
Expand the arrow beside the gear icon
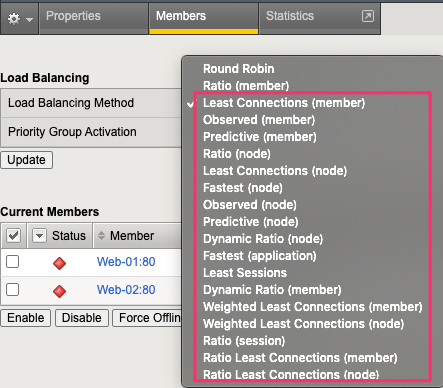[x=29, y=20]
